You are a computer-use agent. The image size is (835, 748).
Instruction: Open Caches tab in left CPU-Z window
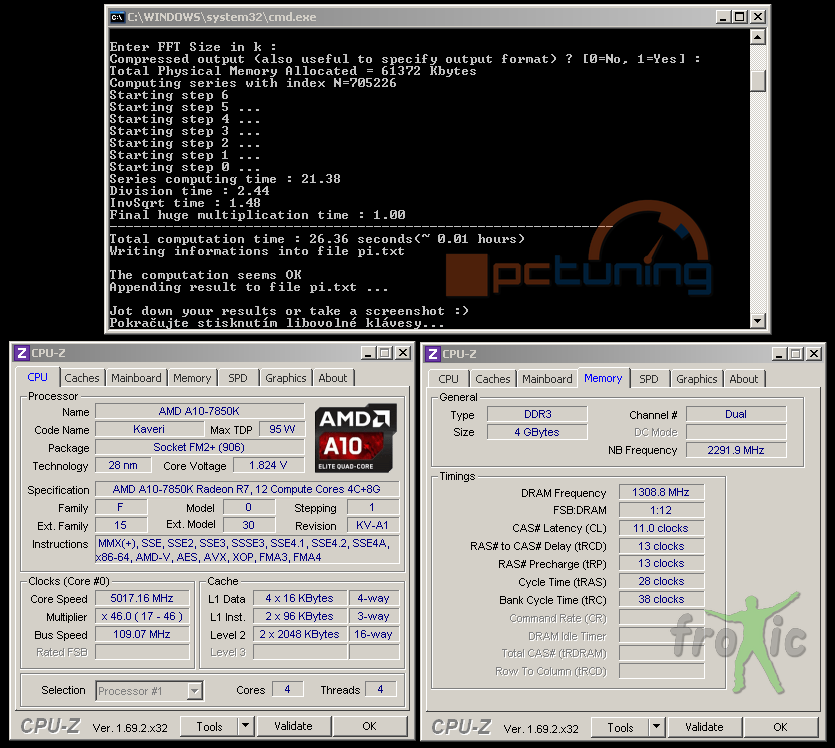pos(82,378)
